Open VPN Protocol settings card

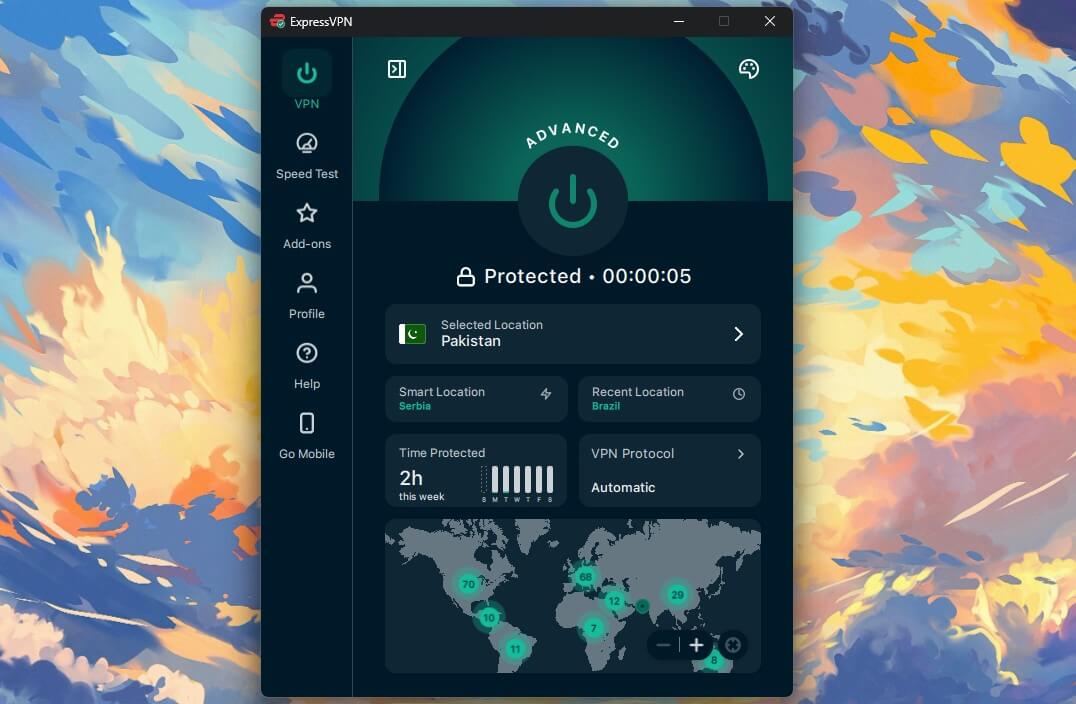(x=670, y=471)
